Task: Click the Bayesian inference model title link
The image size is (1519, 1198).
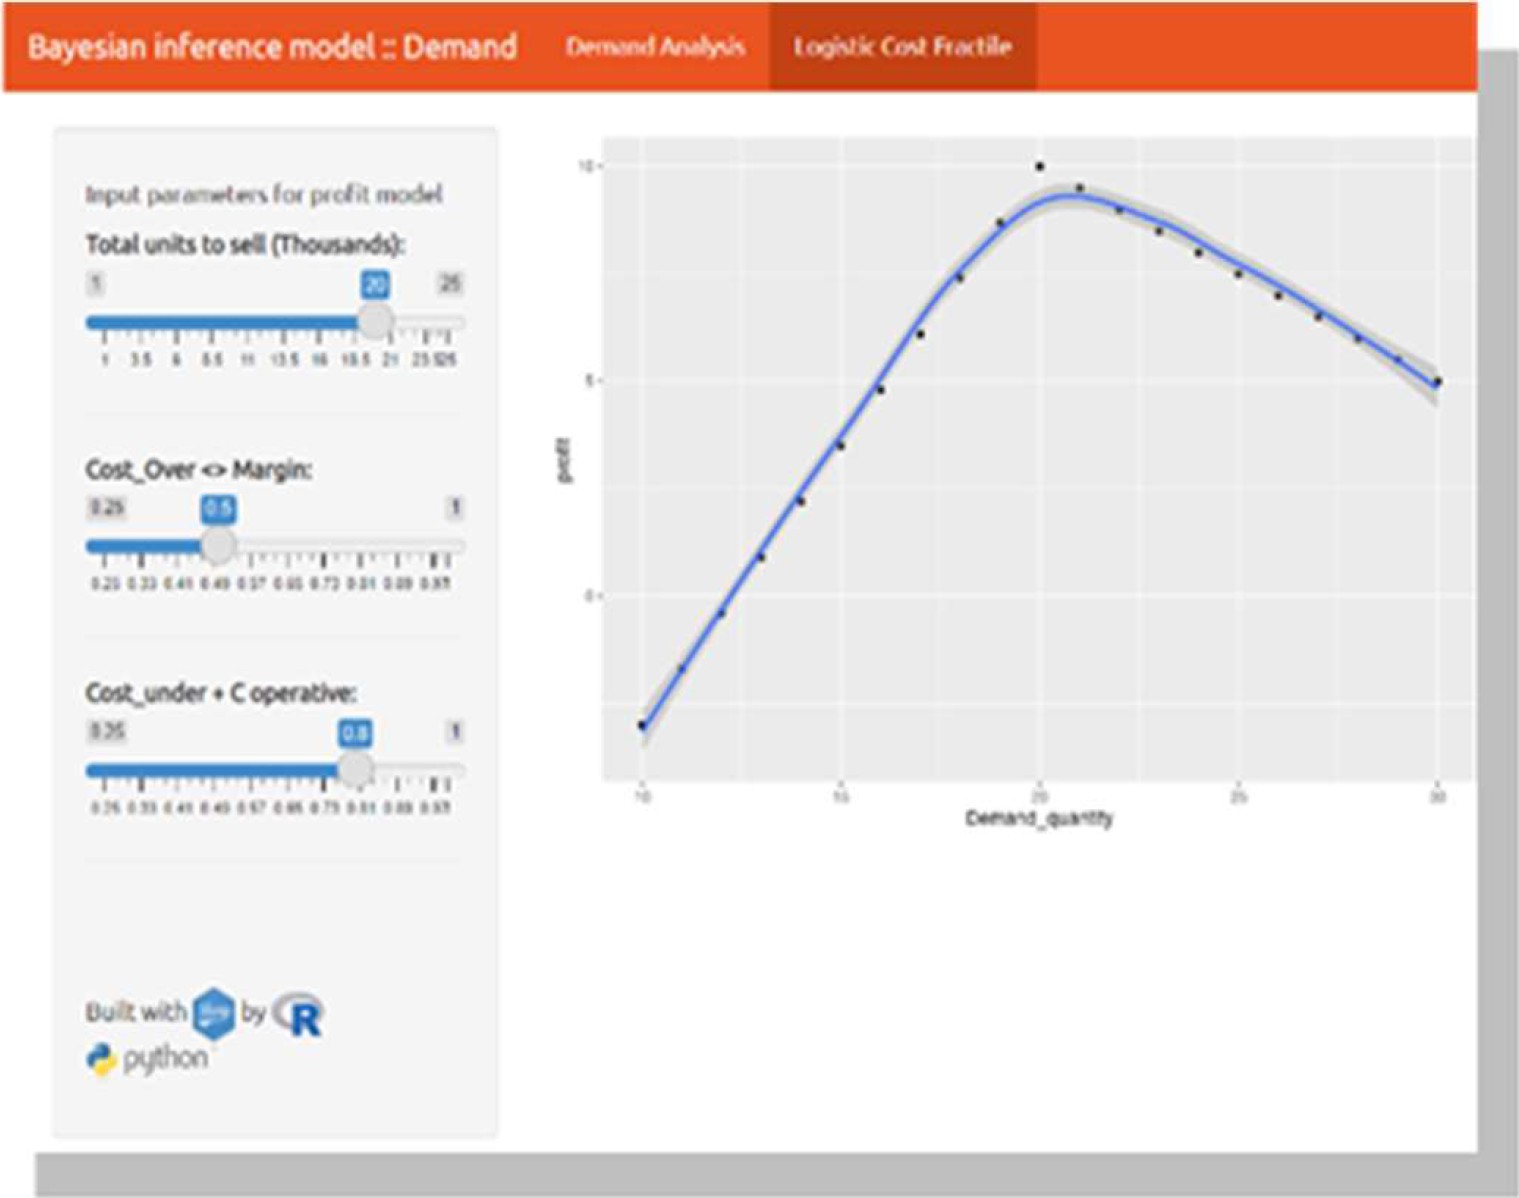Action: point(272,47)
